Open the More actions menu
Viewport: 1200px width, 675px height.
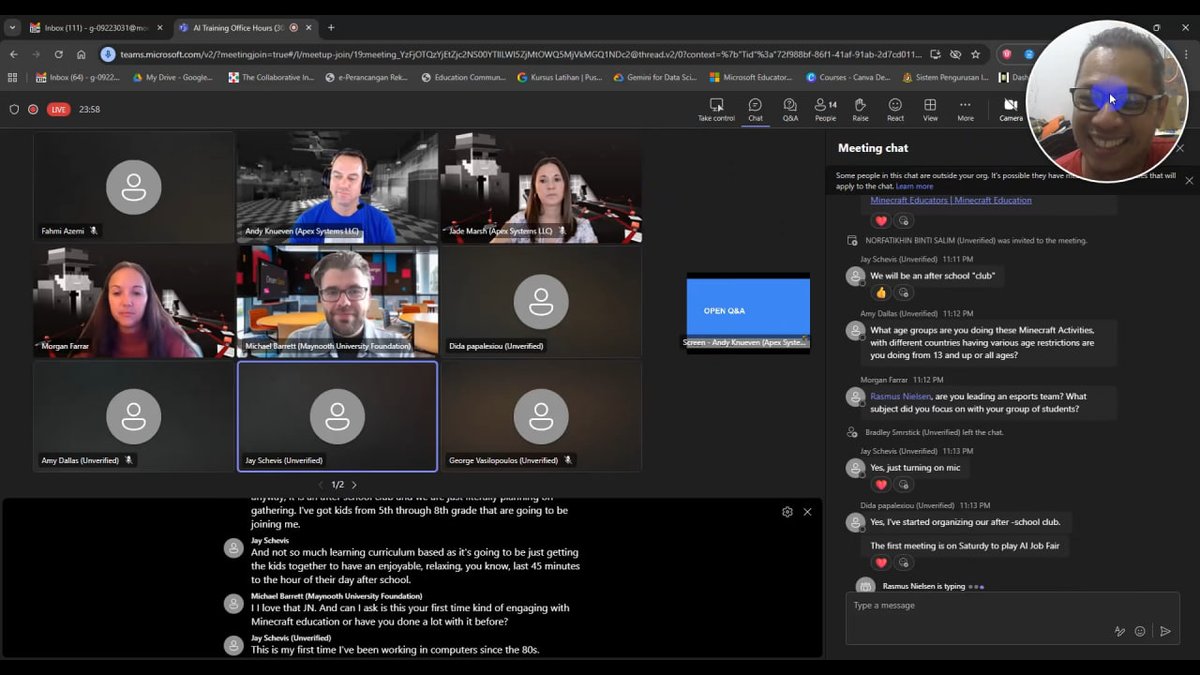tap(965, 110)
